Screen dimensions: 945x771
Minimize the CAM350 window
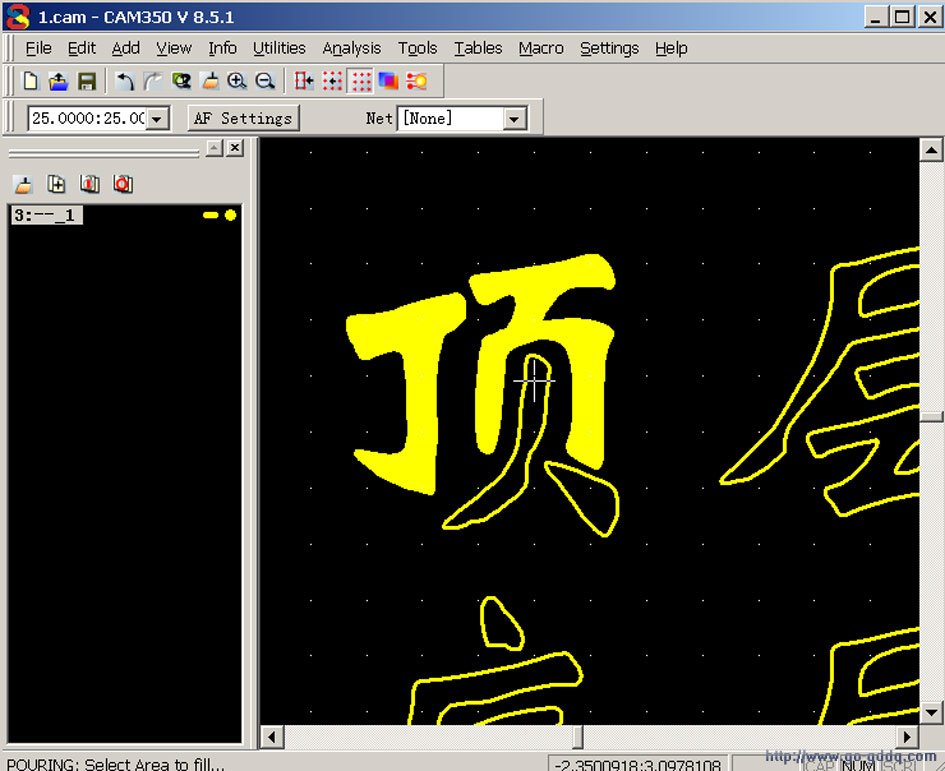click(x=876, y=17)
